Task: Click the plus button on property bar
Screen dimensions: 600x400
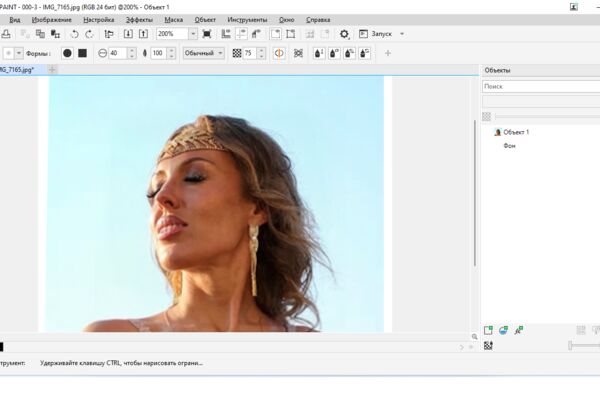Action: coord(388,53)
